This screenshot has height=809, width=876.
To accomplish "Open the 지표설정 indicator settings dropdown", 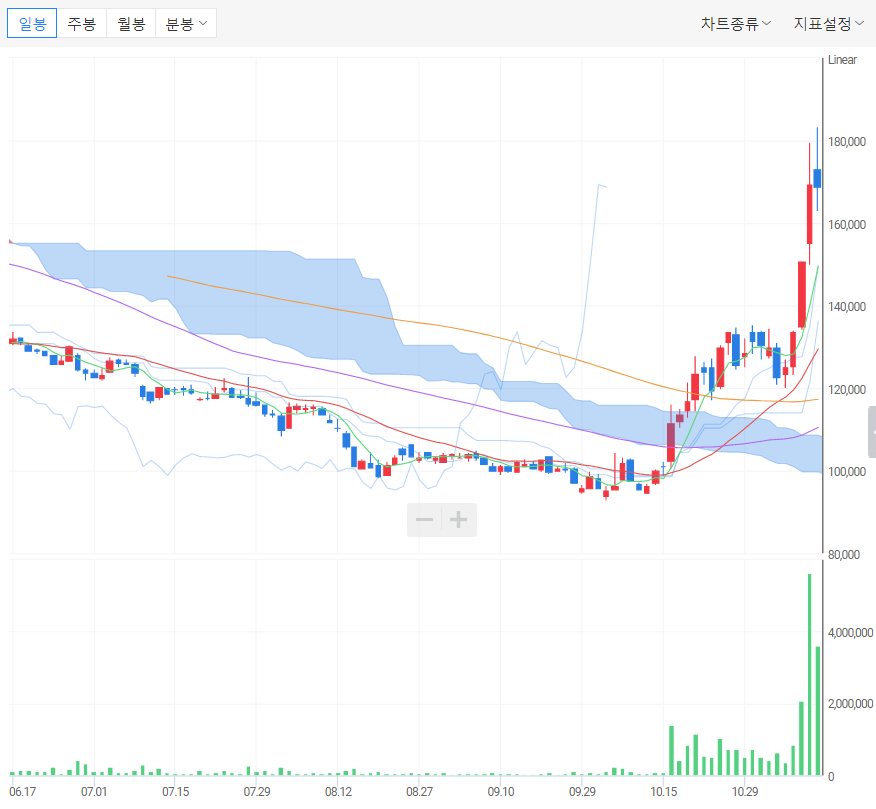I will click(829, 23).
